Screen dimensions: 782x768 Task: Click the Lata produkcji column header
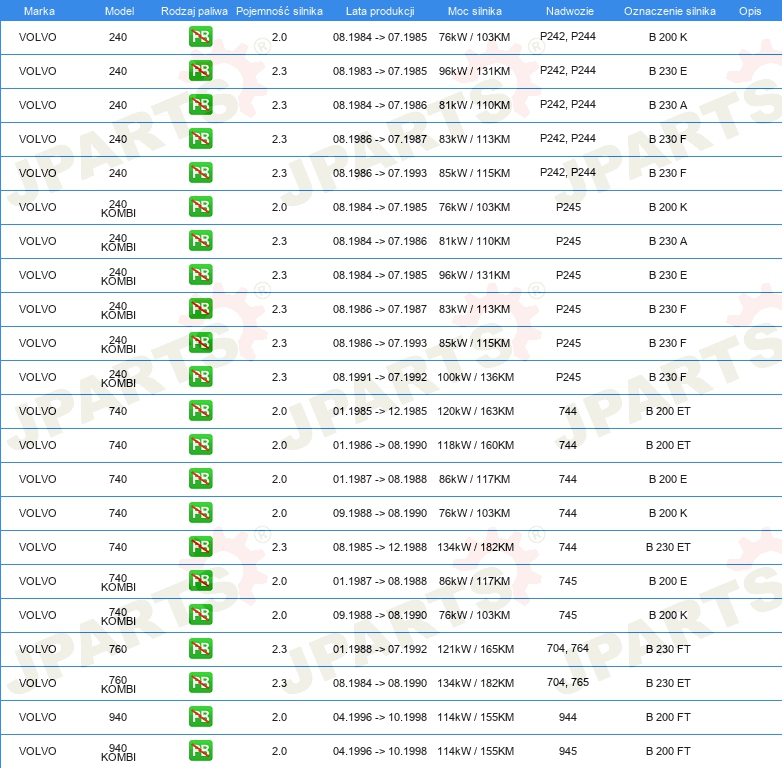379,10
